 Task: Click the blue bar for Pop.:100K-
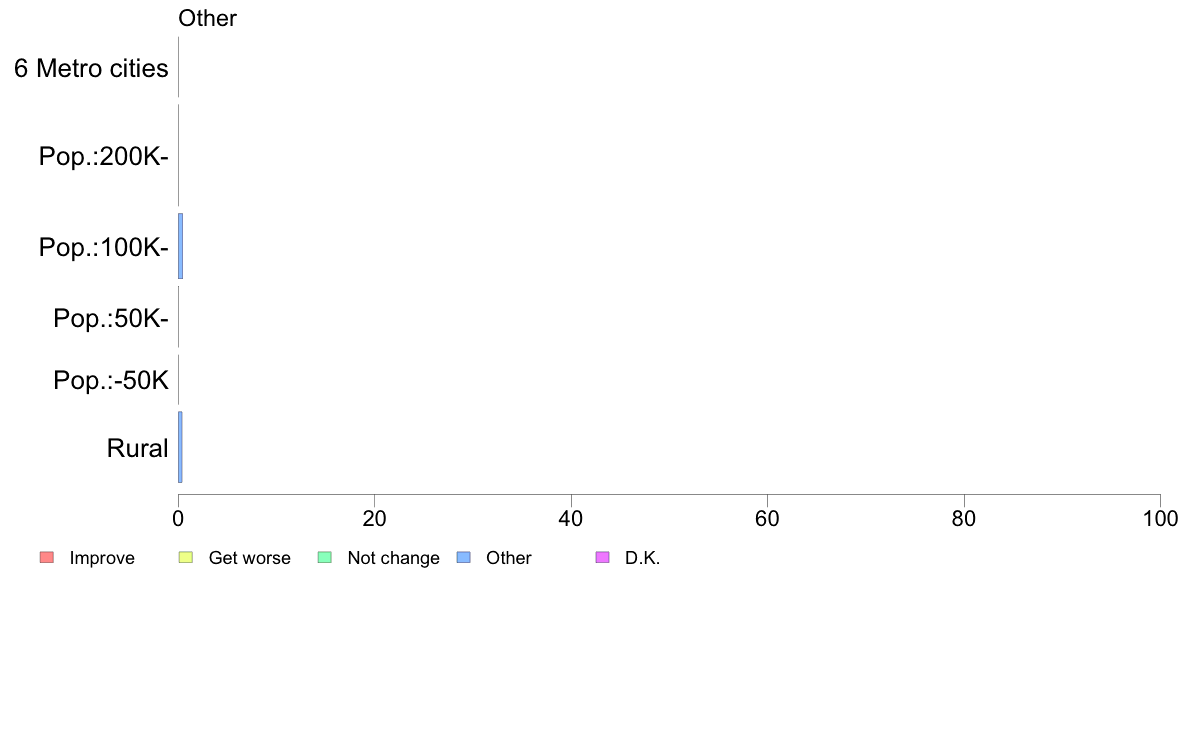tap(180, 246)
